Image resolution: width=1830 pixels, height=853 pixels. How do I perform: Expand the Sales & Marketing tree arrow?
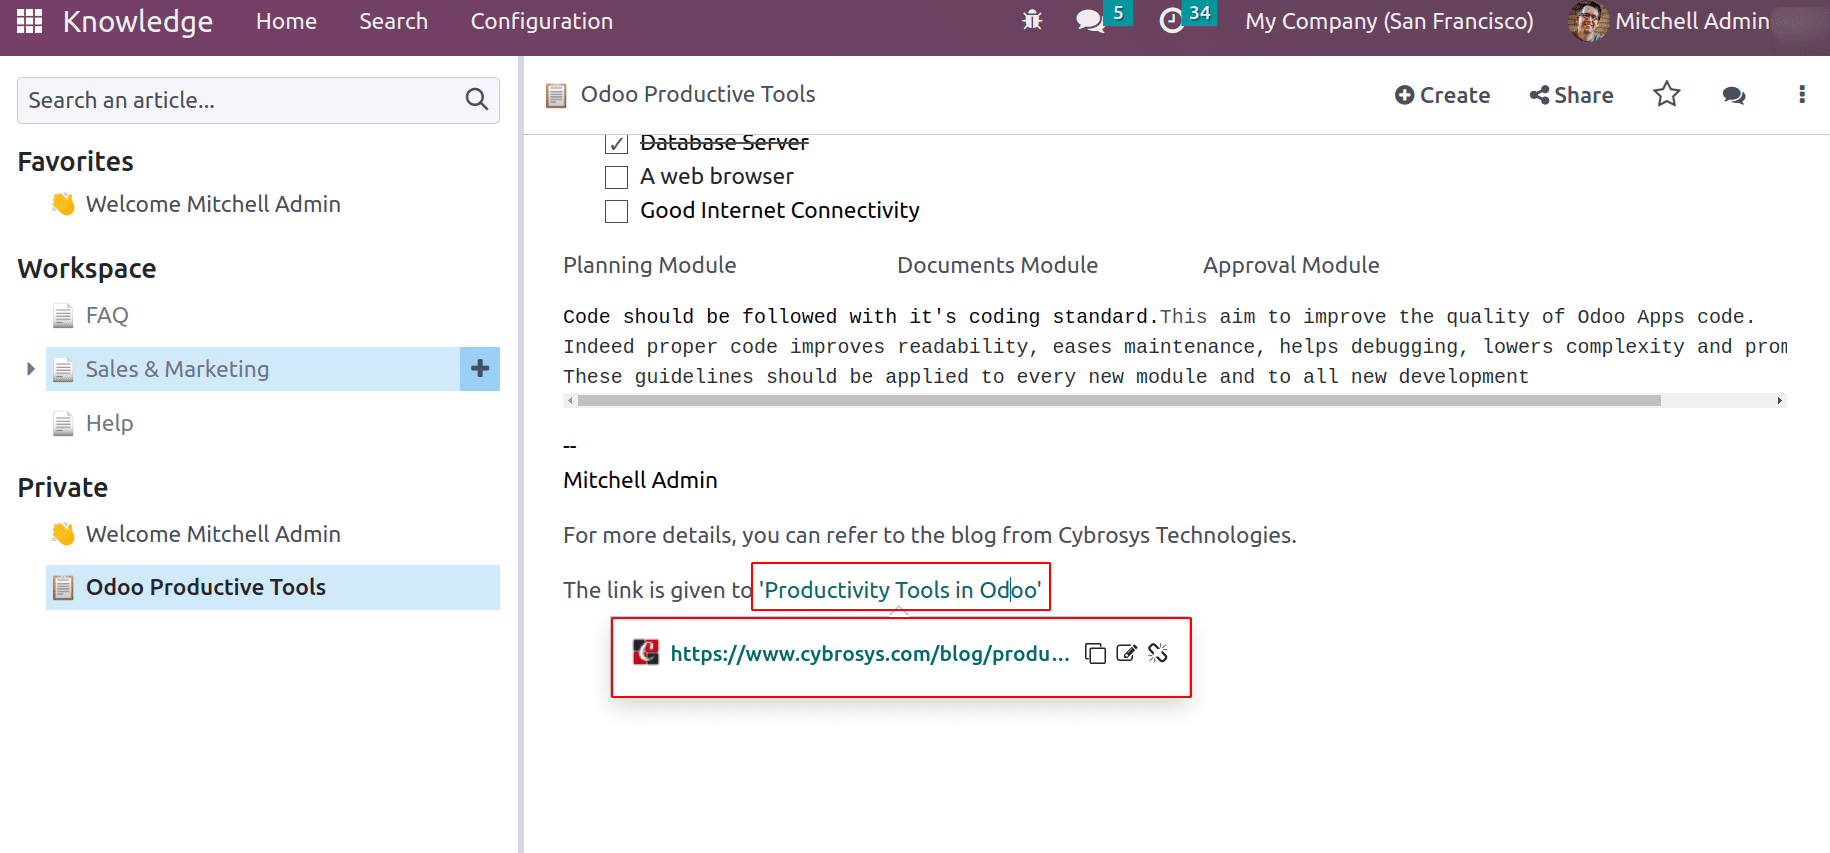[x=30, y=369]
